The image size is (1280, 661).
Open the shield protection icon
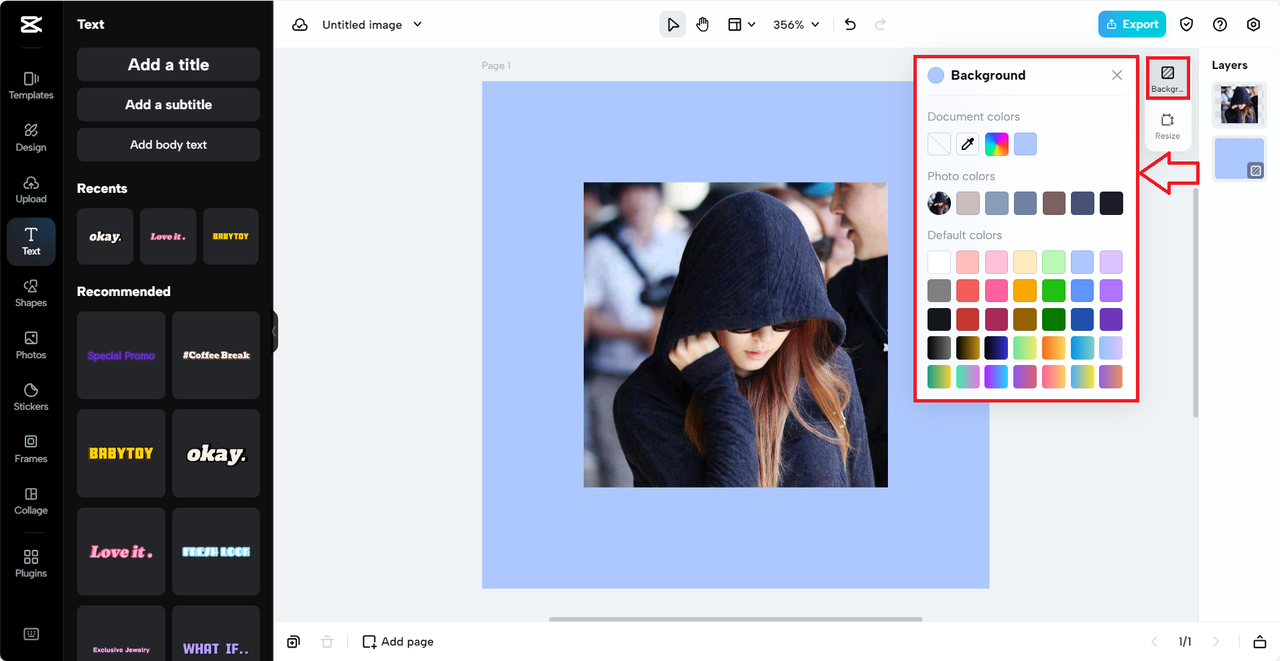(x=1187, y=25)
